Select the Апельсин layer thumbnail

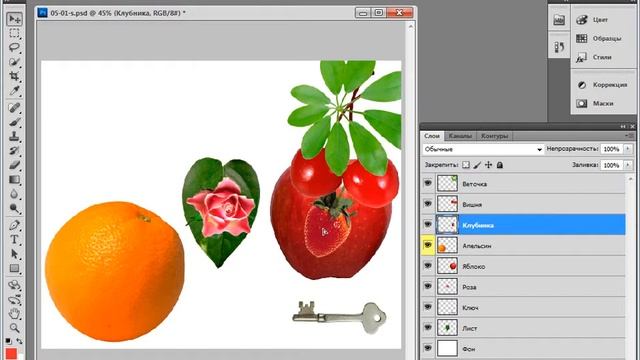[x=447, y=245]
